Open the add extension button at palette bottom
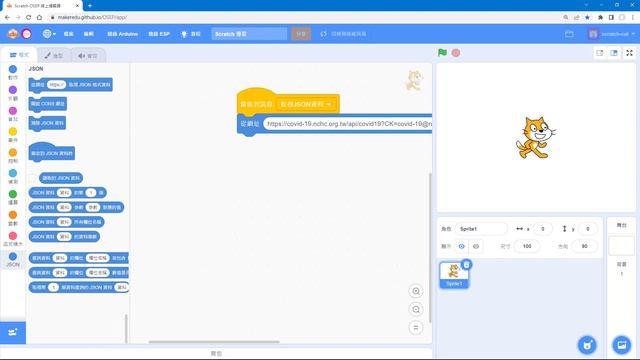Image resolution: width=640 pixels, height=360 pixels. pyautogui.click(x=13, y=332)
